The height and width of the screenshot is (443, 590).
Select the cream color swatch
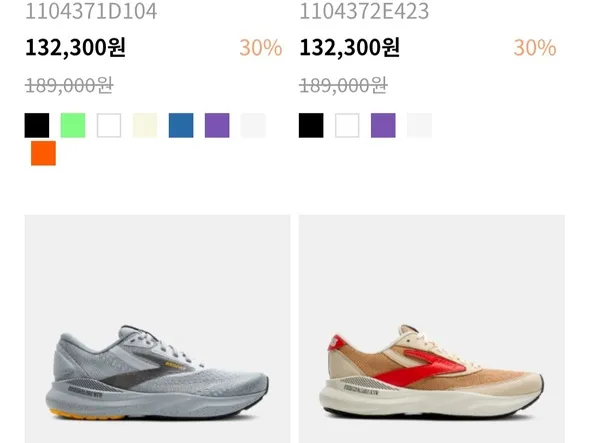[145, 125]
